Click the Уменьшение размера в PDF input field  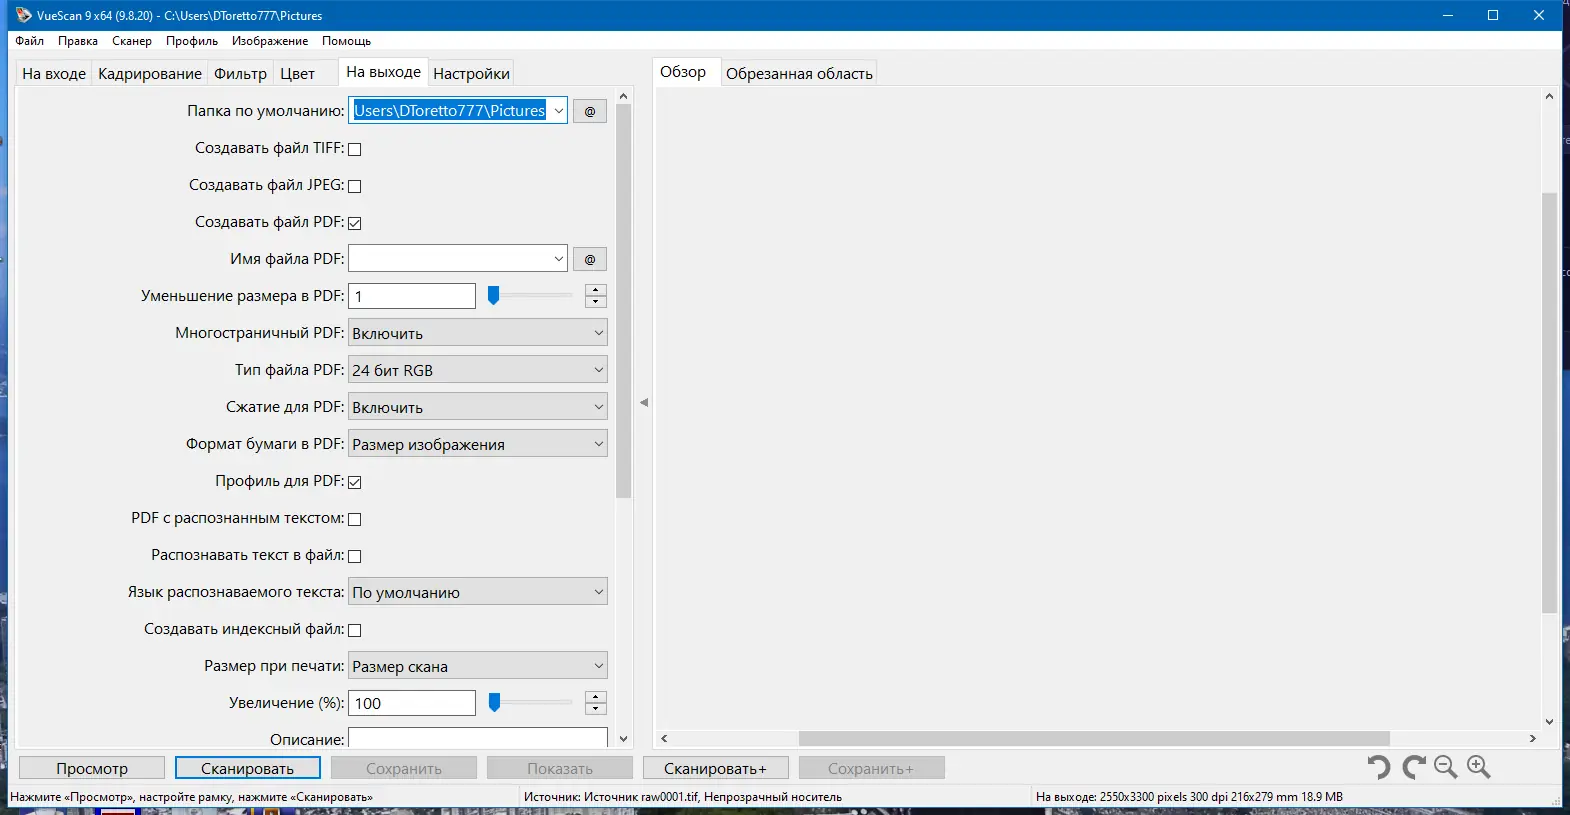[x=412, y=296]
